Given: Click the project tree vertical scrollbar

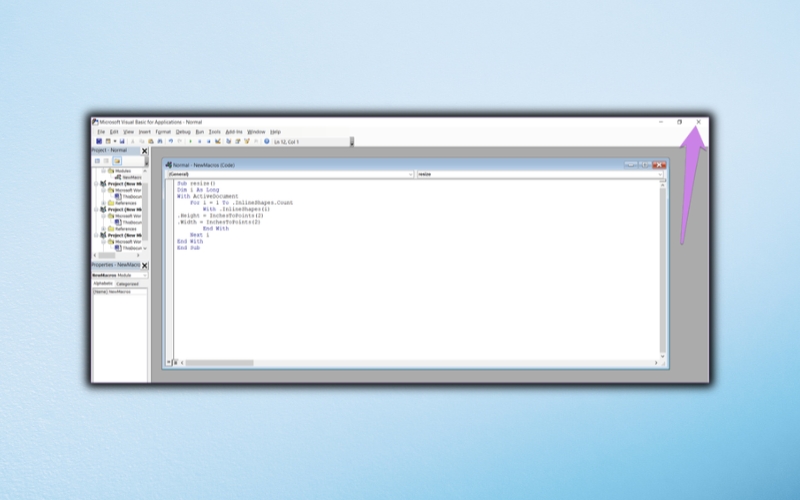Looking at the screenshot, I should point(145,209).
